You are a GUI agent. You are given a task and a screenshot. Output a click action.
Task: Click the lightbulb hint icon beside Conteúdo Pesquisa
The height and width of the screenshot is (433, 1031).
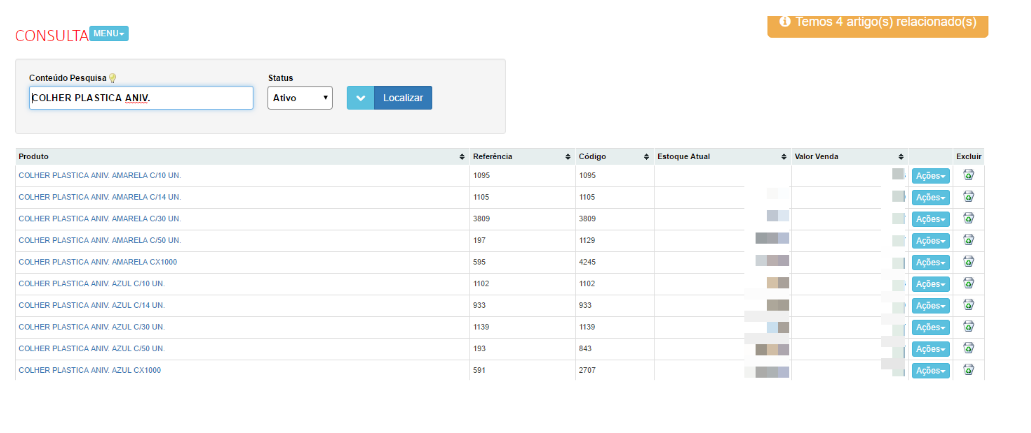tap(113, 78)
